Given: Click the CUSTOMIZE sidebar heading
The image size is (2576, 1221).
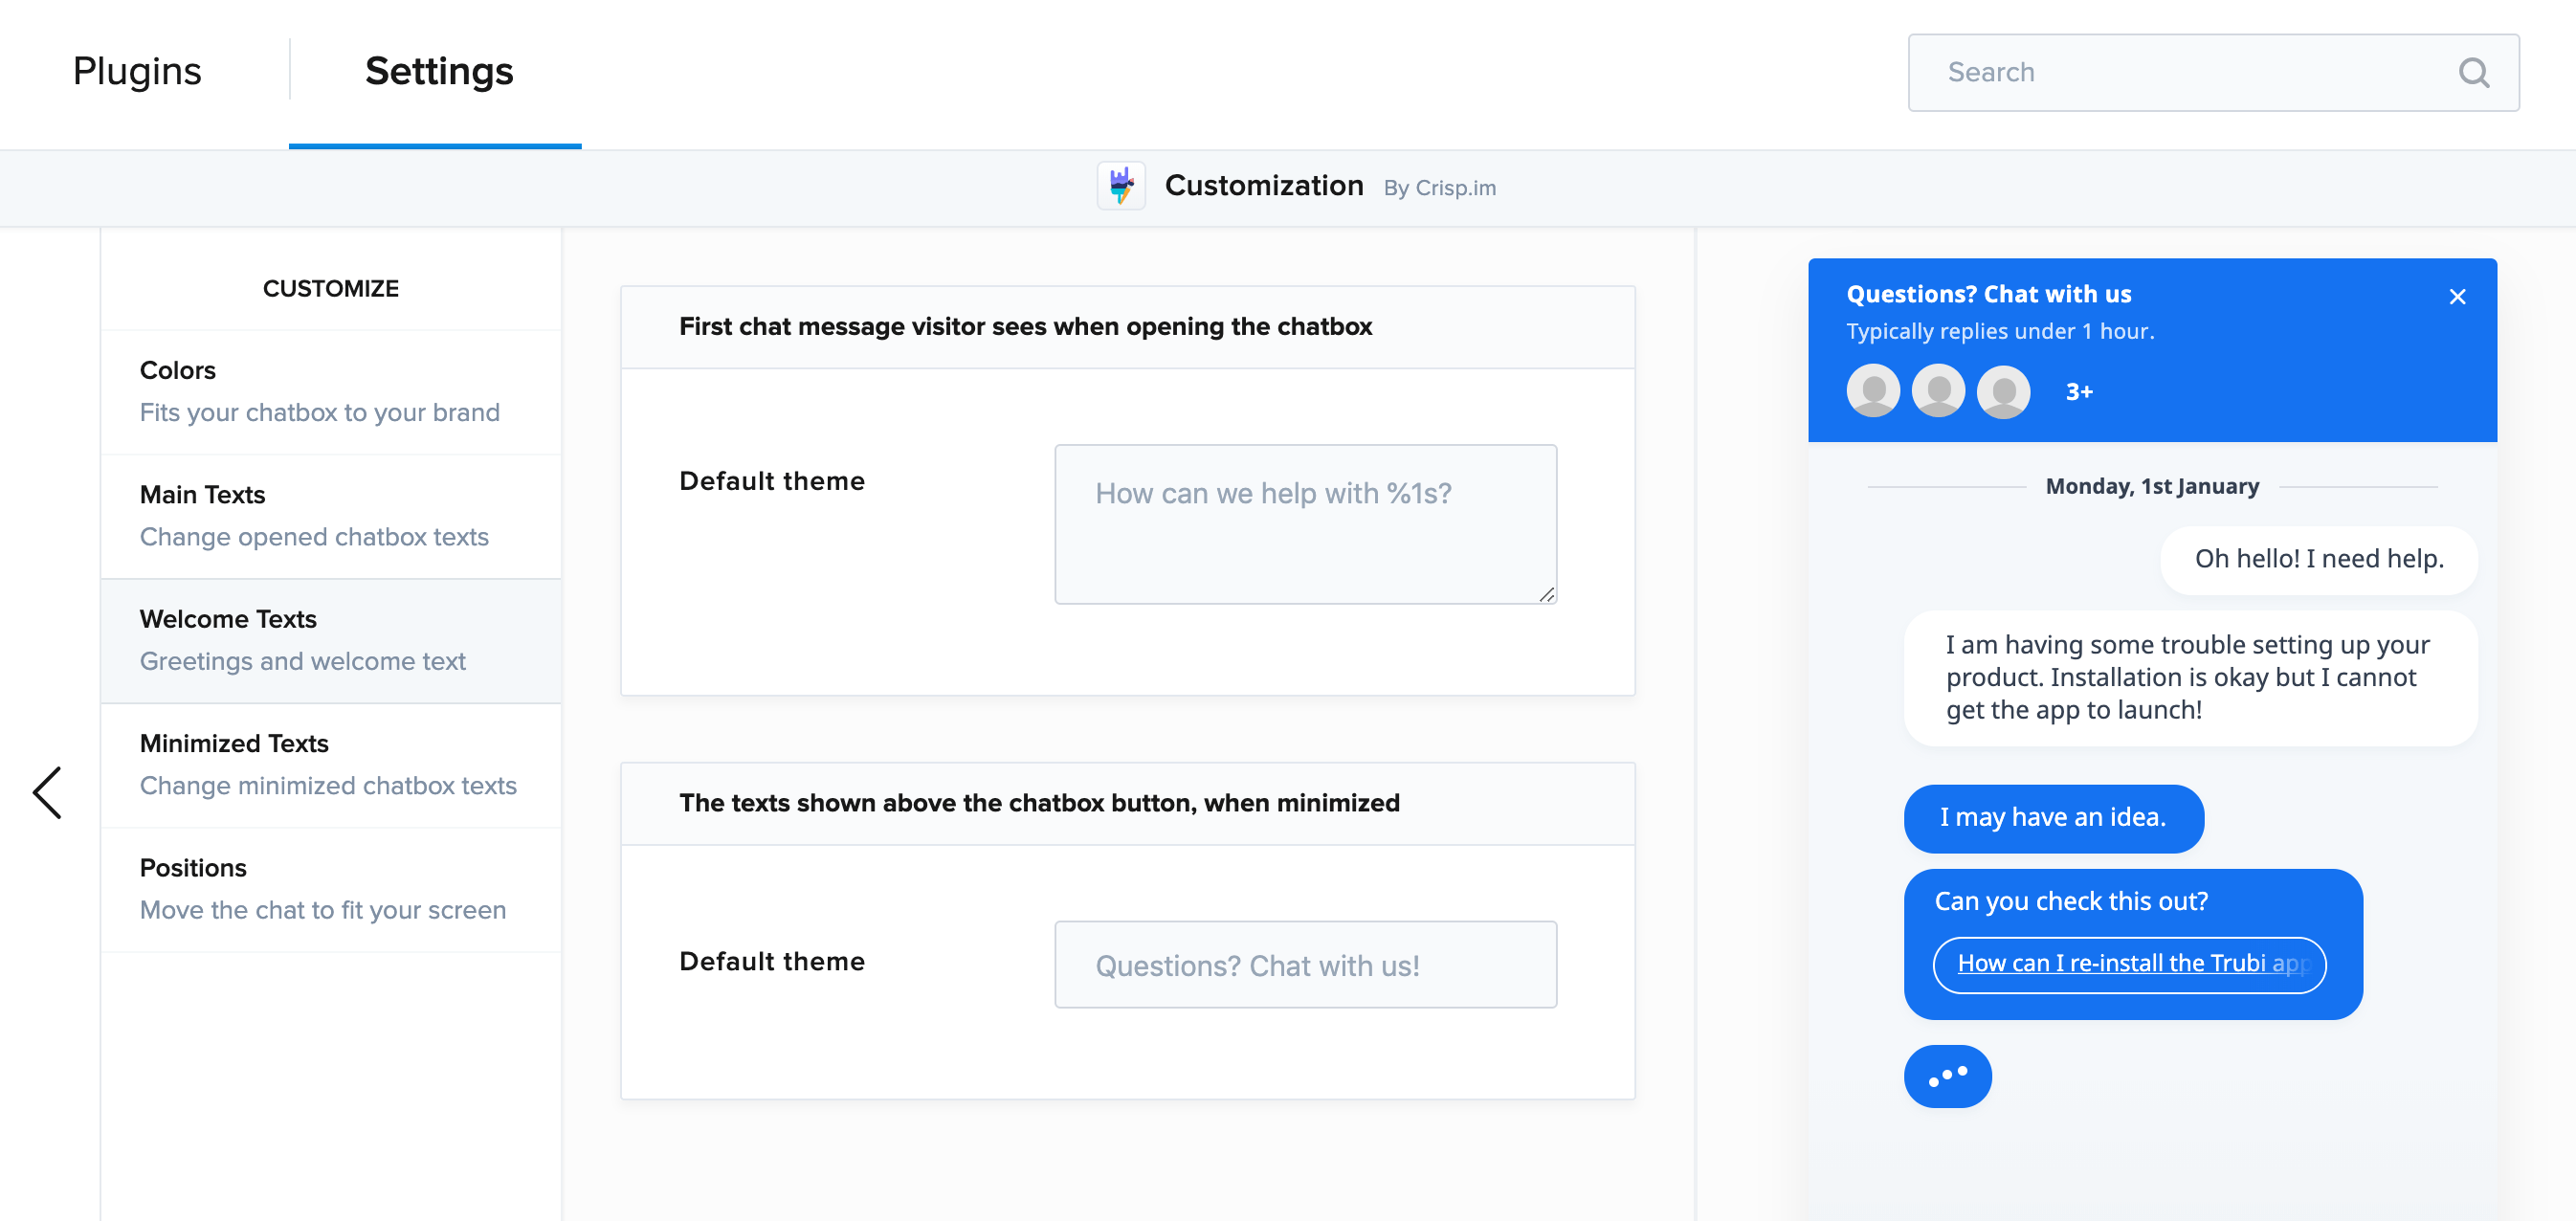Looking at the screenshot, I should coord(331,288).
